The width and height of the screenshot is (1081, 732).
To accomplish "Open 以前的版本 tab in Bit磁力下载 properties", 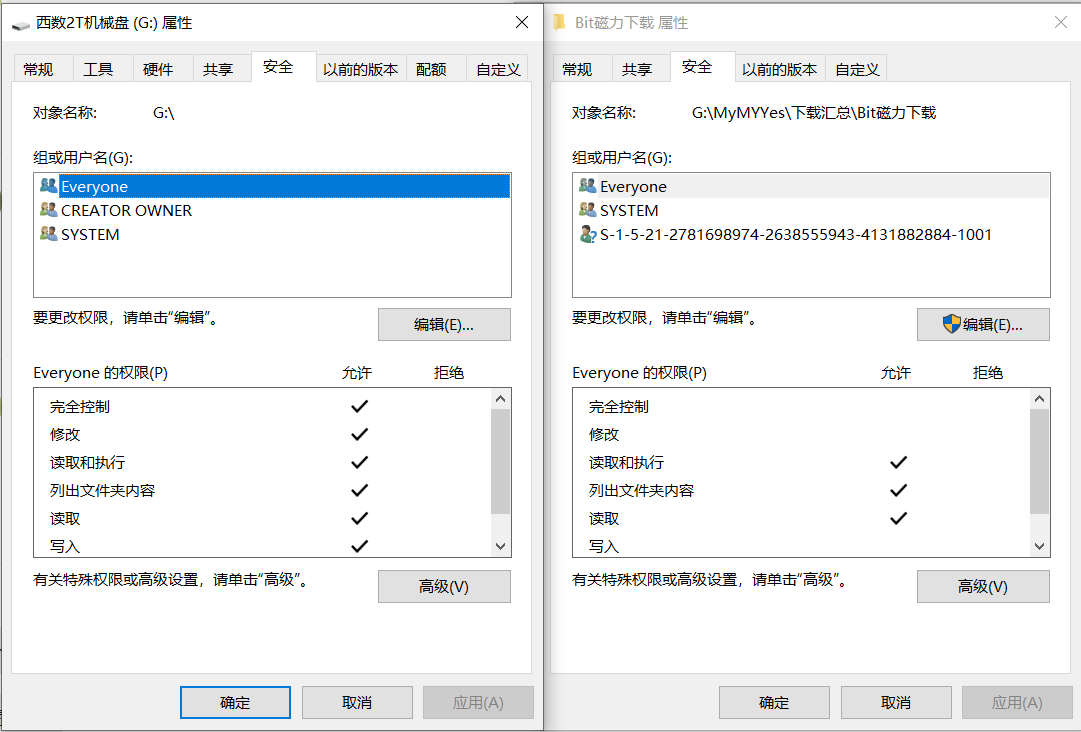I will tap(780, 69).
